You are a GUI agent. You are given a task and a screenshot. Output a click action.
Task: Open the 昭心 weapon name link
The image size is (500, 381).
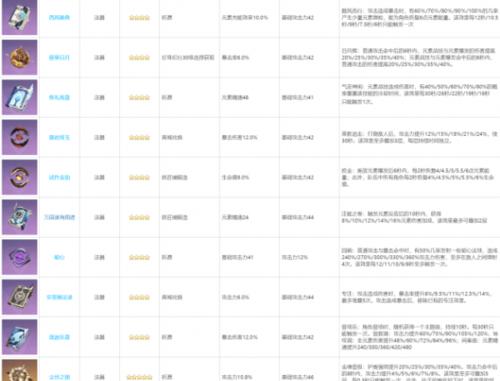59,257
